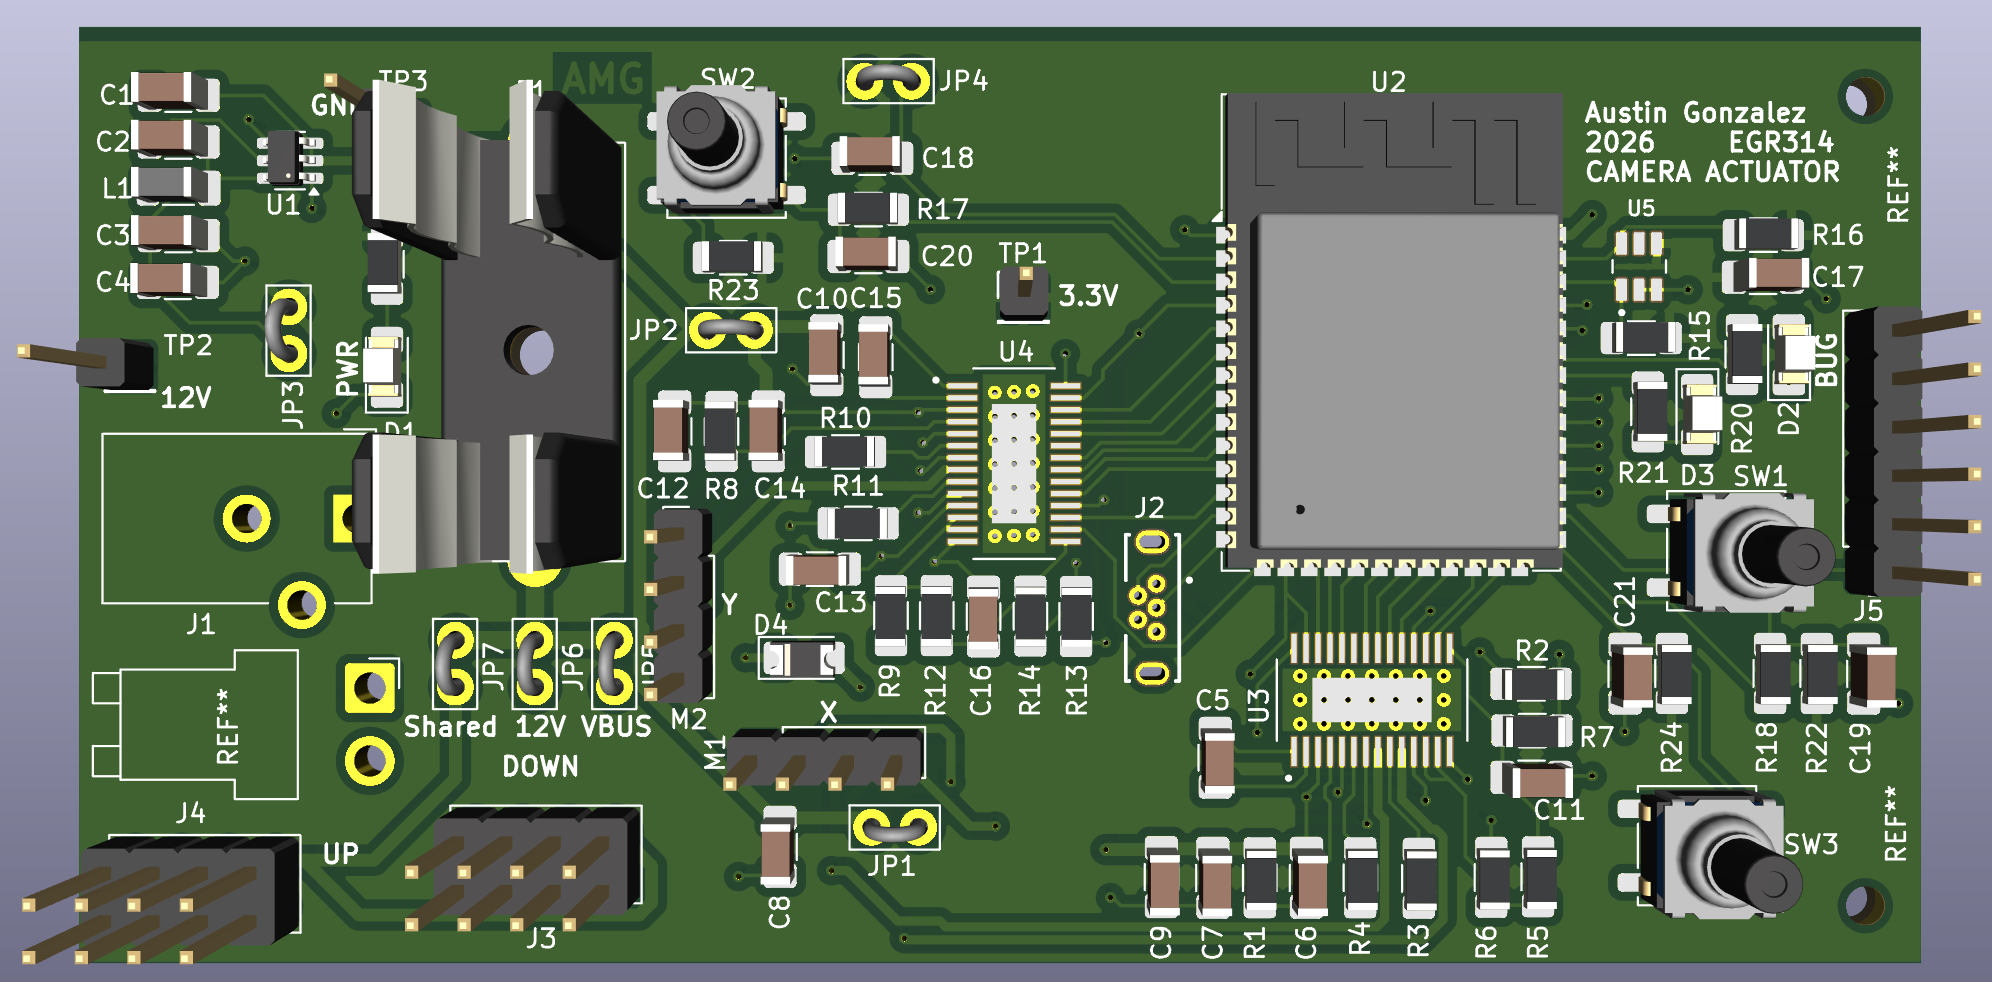Image resolution: width=1992 pixels, height=982 pixels.
Task: Select the JP1 solder jumper
Action: click(x=894, y=828)
